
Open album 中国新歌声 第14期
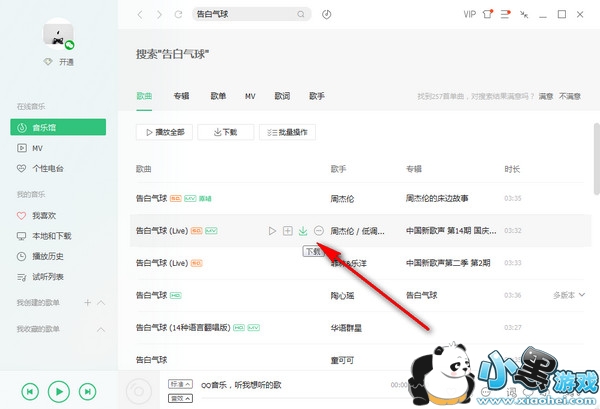coord(451,231)
